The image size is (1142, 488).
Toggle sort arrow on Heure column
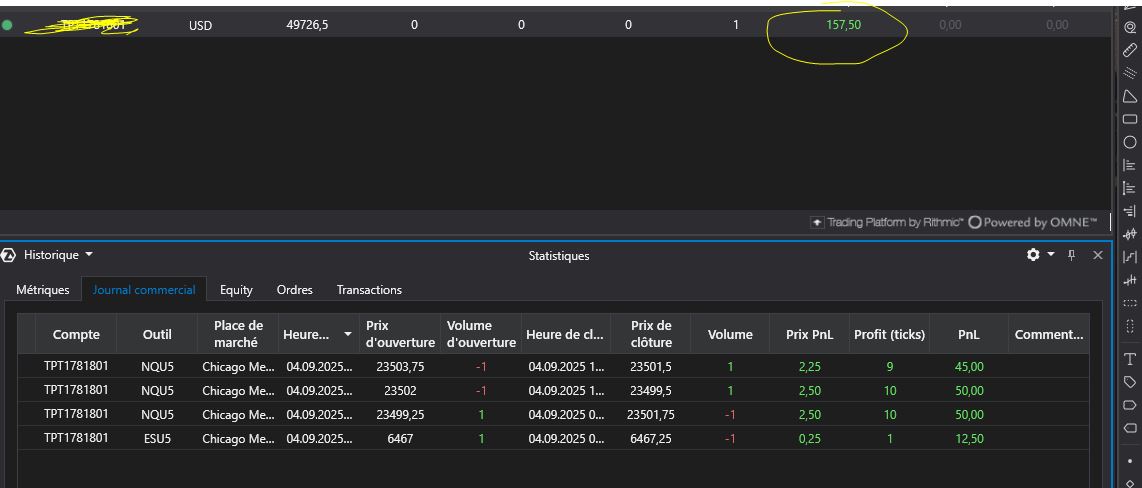347,335
